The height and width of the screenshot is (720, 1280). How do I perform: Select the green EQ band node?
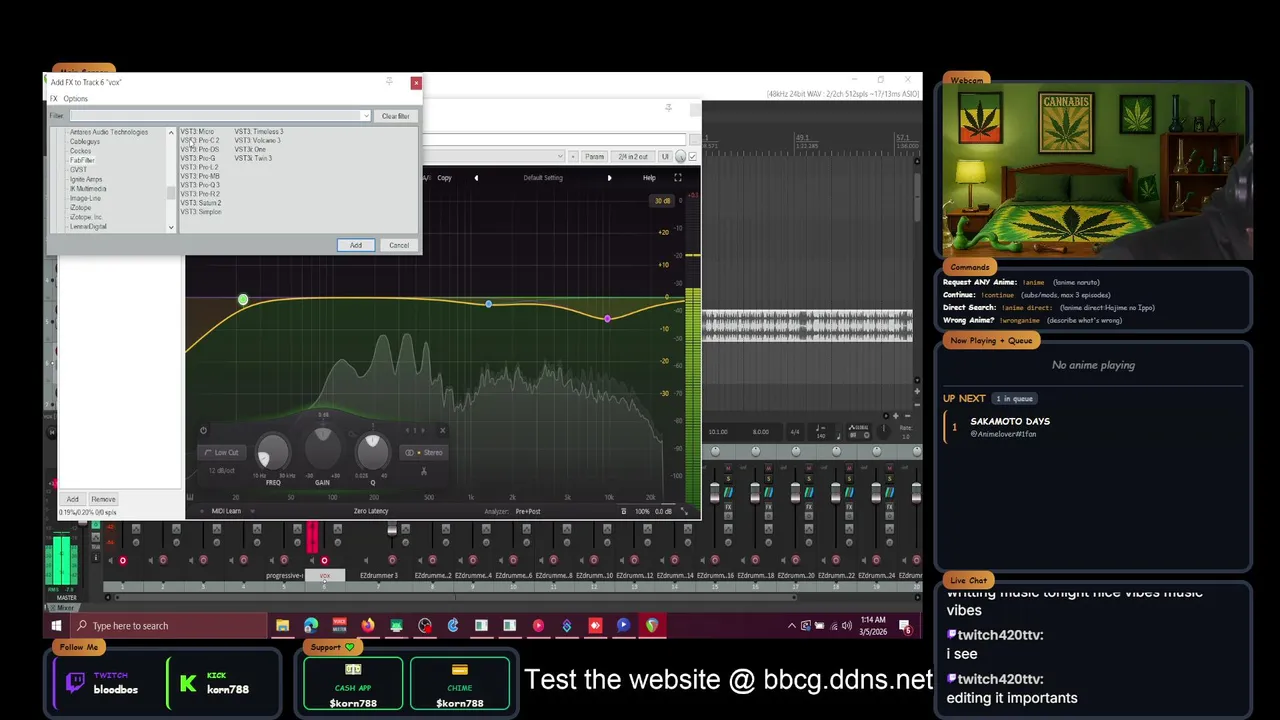click(243, 300)
